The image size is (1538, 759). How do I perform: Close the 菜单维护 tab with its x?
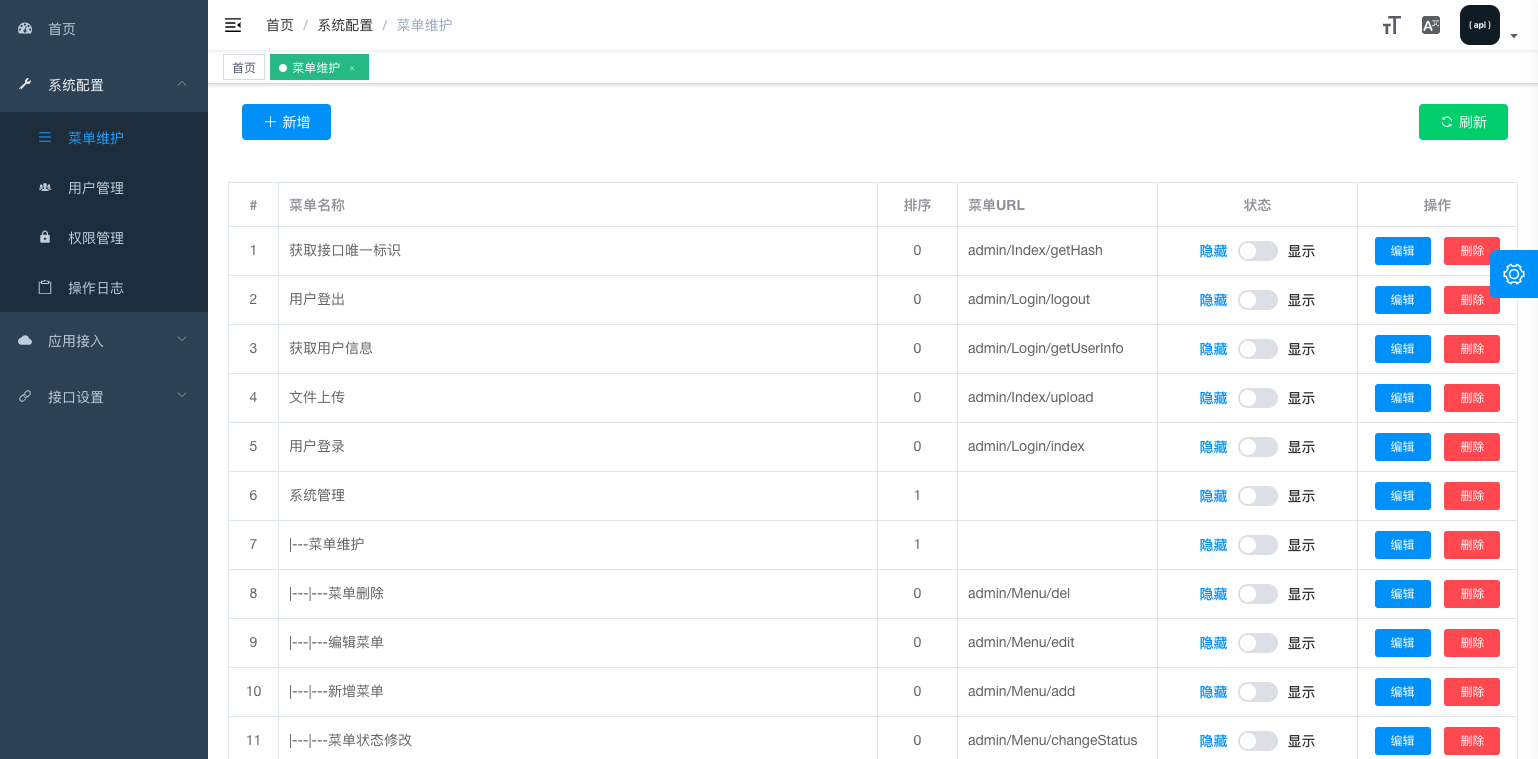coord(352,68)
